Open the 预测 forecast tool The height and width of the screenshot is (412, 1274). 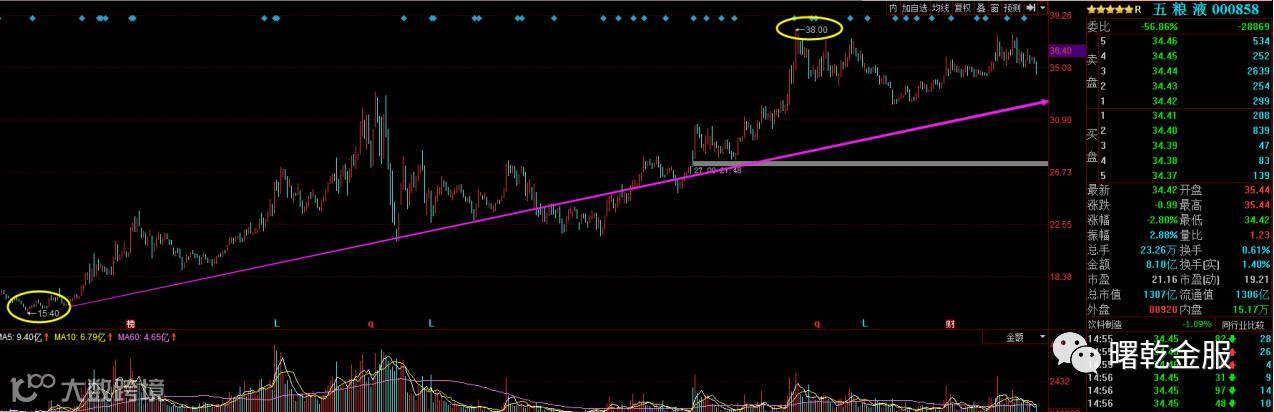point(1013,7)
